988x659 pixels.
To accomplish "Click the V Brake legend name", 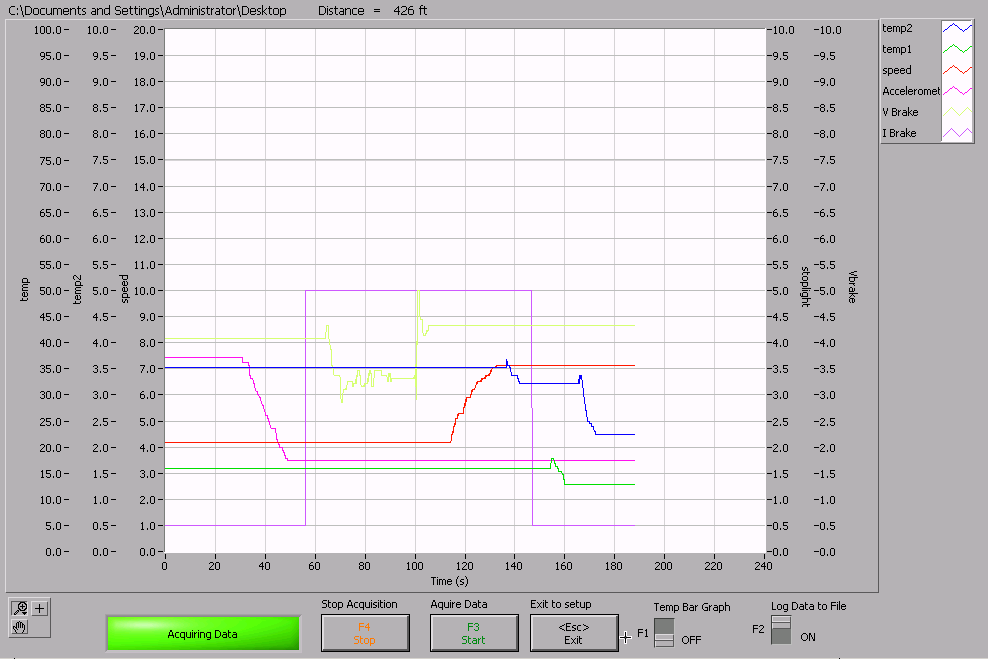I will [900, 112].
